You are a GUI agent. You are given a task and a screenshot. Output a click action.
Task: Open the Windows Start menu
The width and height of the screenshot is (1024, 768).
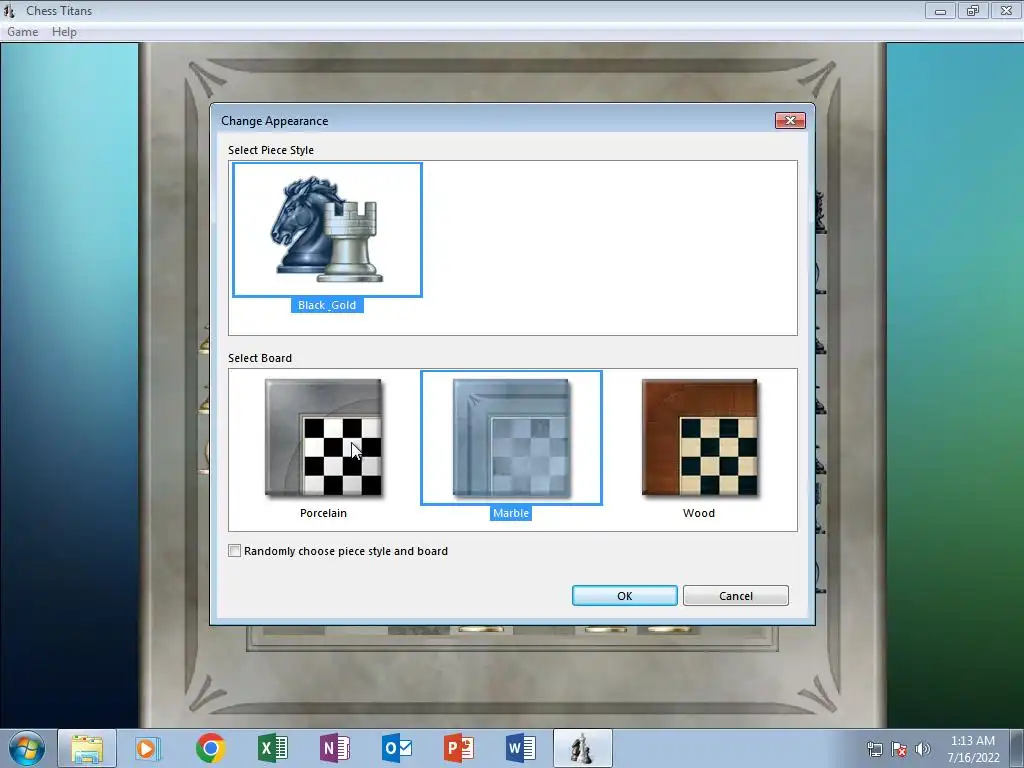pos(27,748)
